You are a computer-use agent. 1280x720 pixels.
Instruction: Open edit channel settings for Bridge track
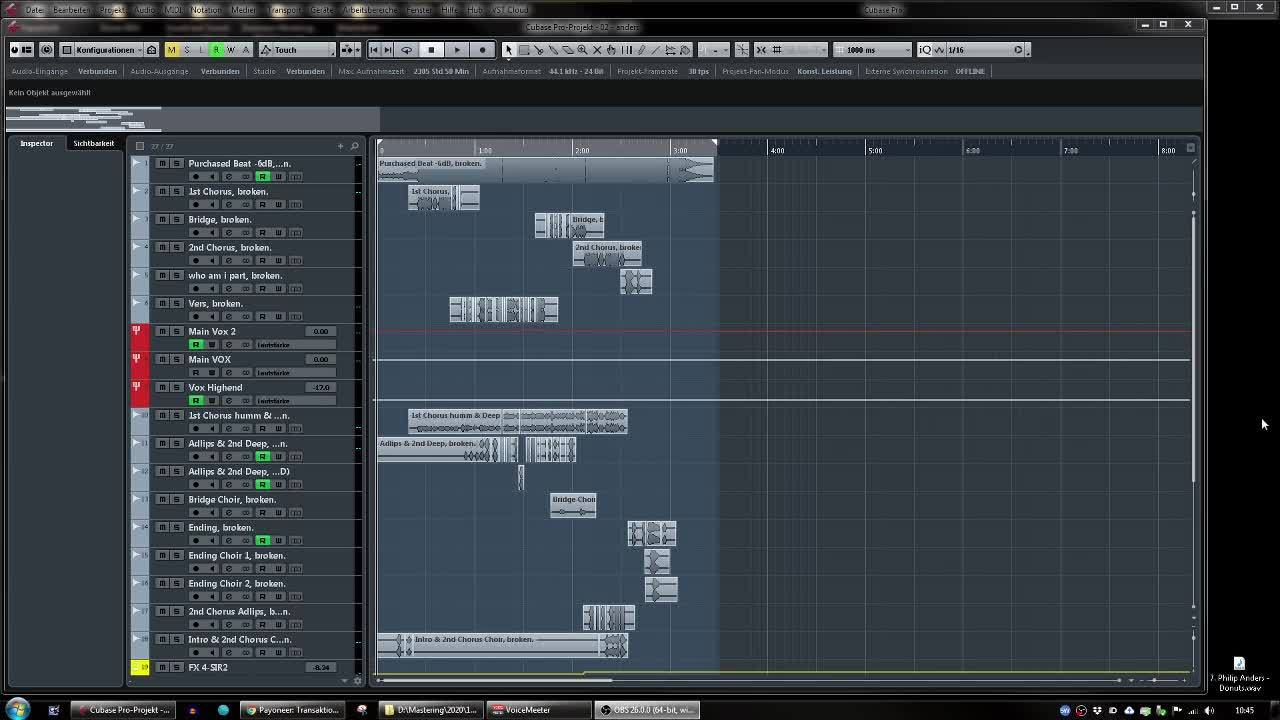pos(228,233)
